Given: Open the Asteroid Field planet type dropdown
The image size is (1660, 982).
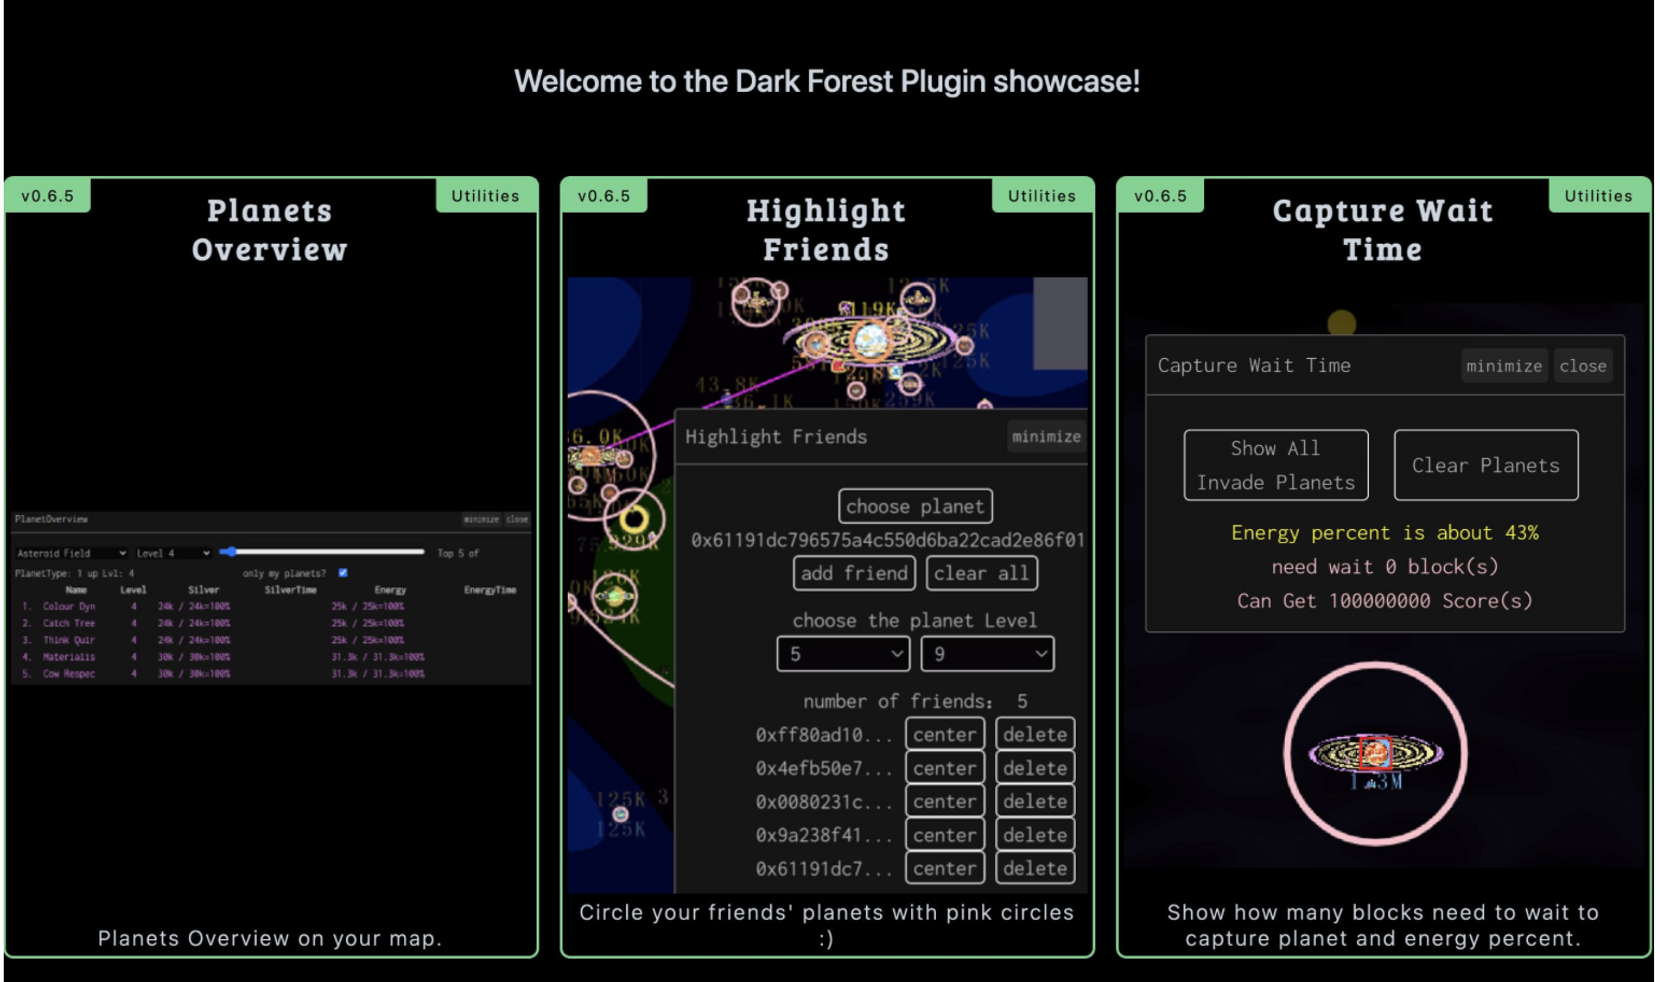Looking at the screenshot, I should [71, 553].
